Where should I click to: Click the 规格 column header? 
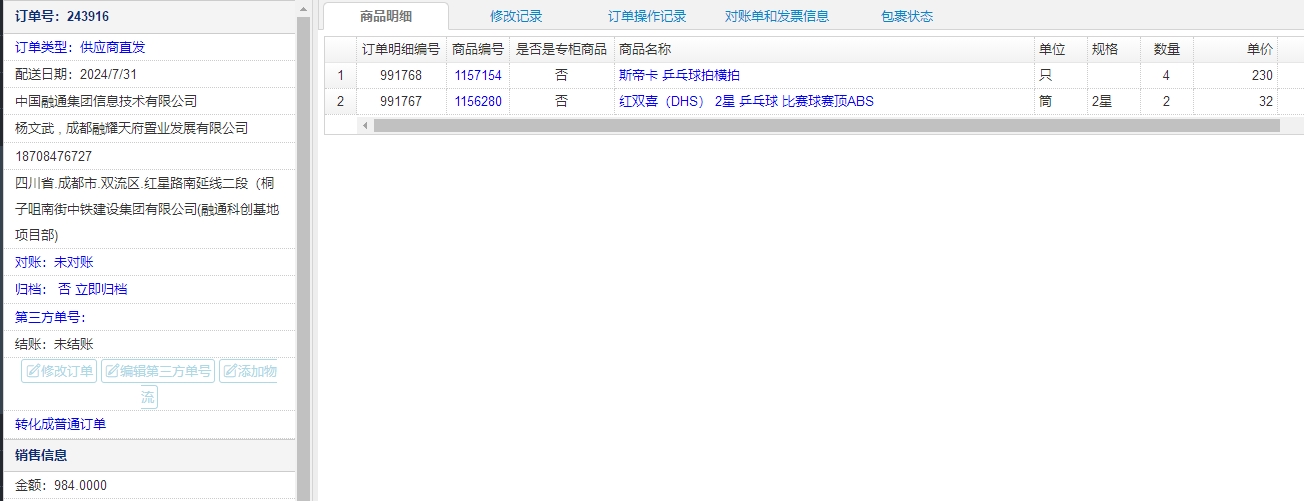(x=1113, y=49)
